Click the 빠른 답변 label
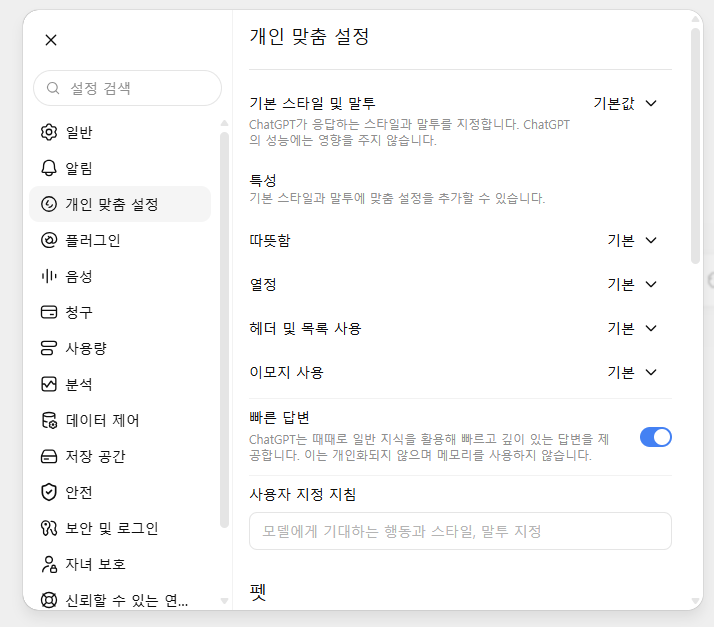714x627 pixels. tap(279, 418)
